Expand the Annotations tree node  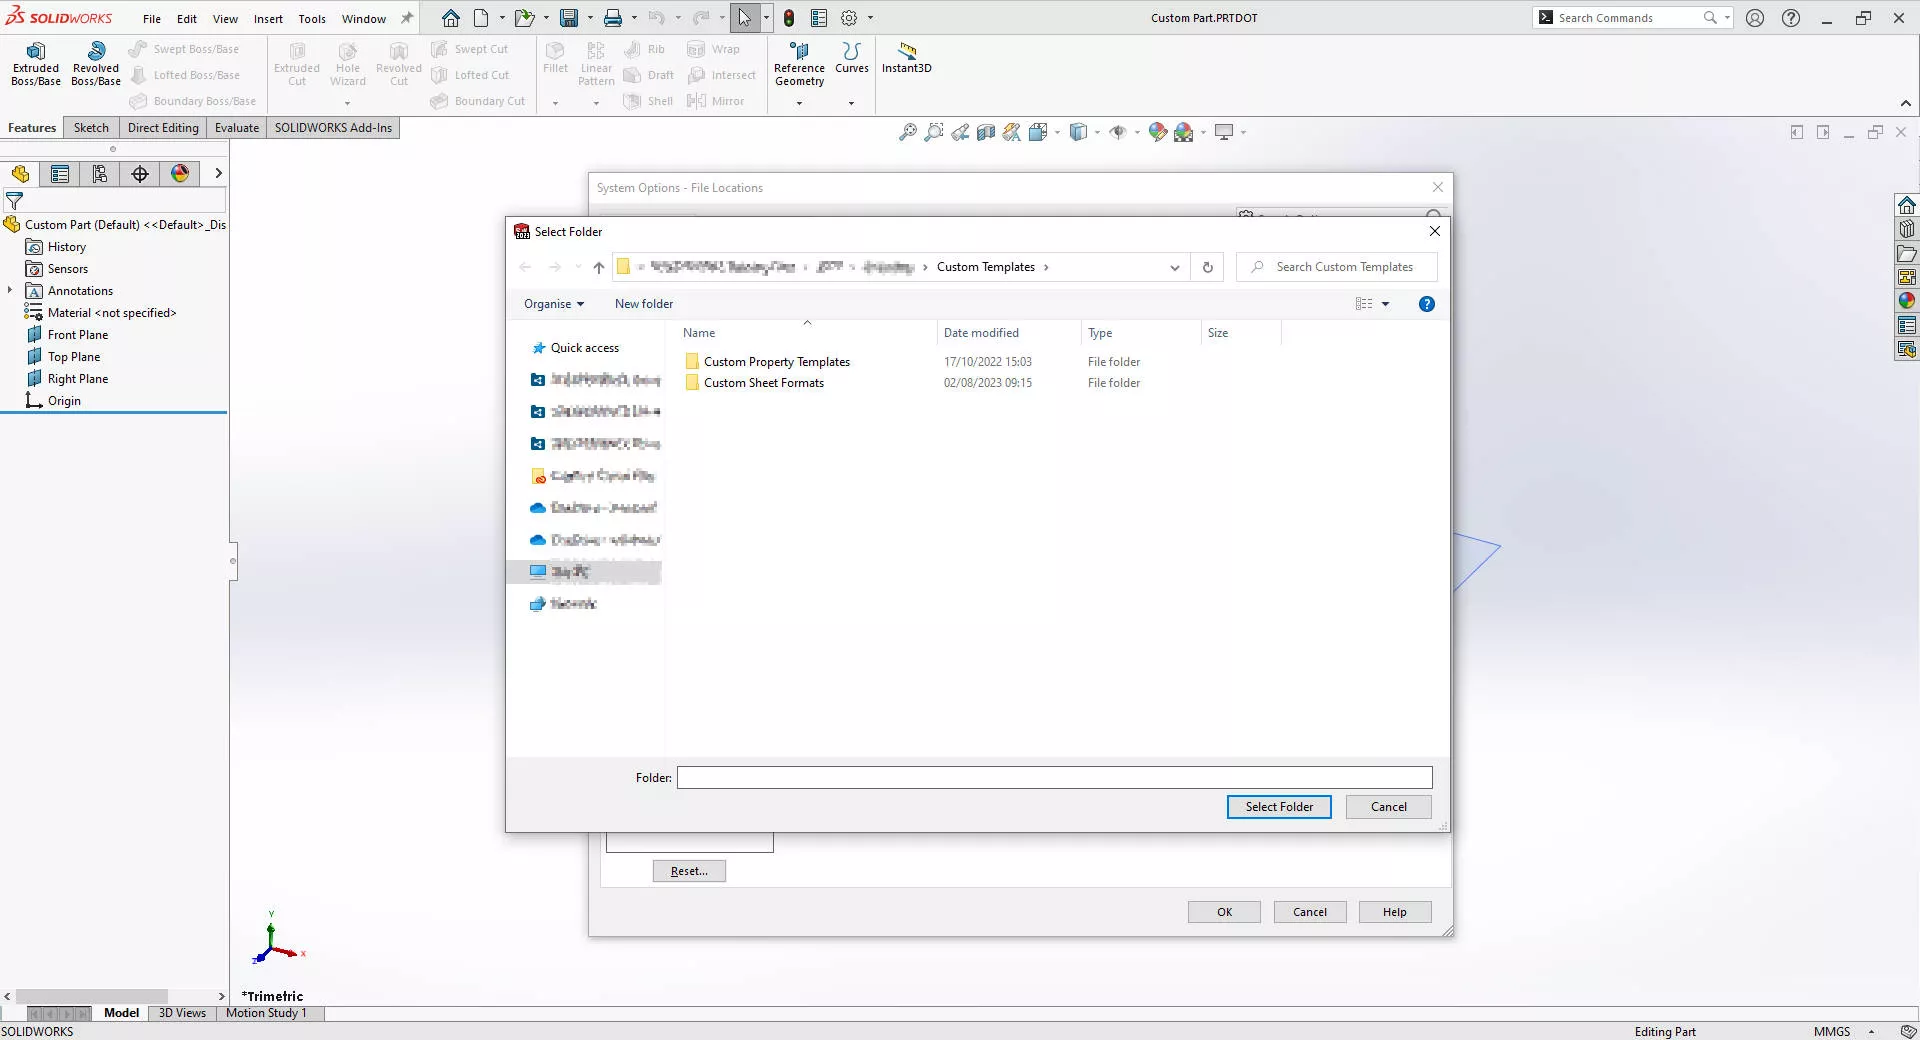[x=11, y=290]
